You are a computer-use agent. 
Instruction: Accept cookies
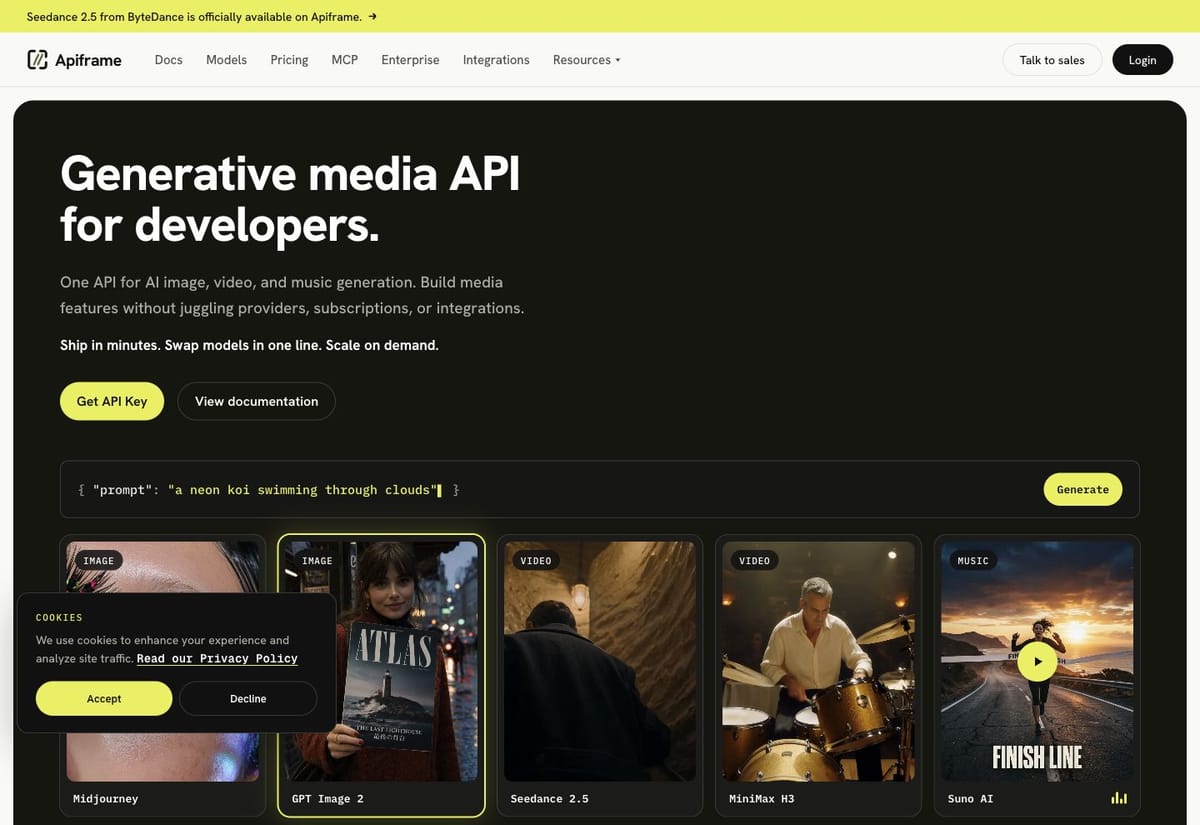click(x=104, y=698)
